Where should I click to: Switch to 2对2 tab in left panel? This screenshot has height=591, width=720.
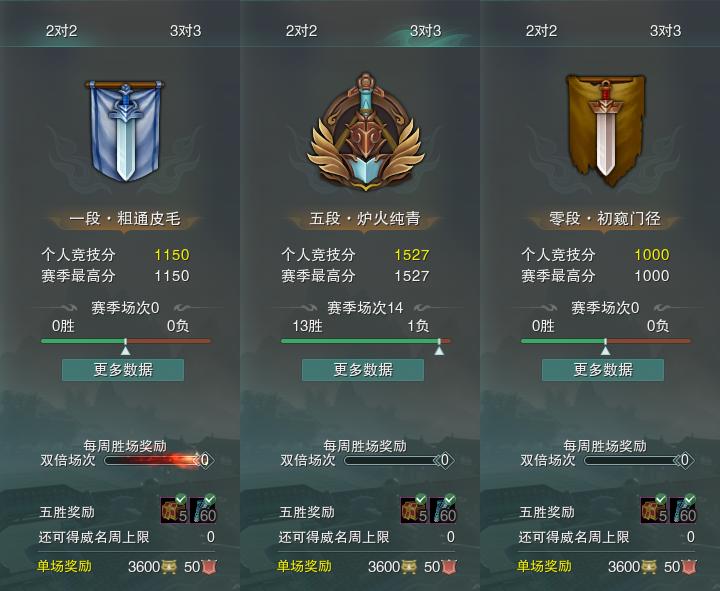(x=62, y=31)
